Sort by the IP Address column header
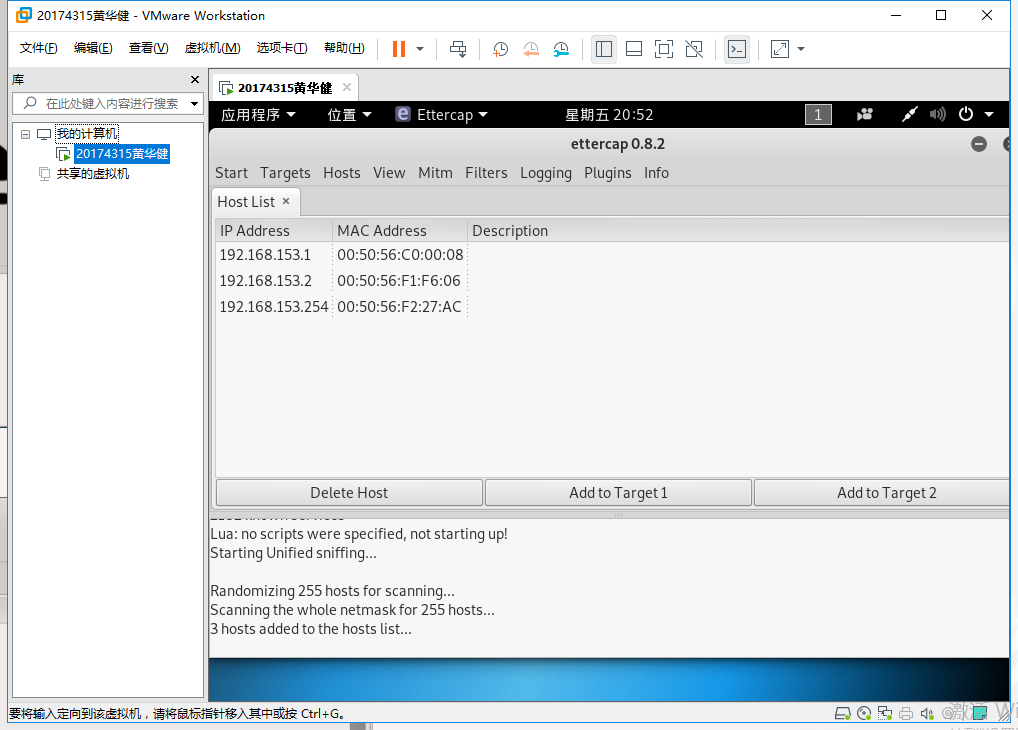 [x=273, y=231]
